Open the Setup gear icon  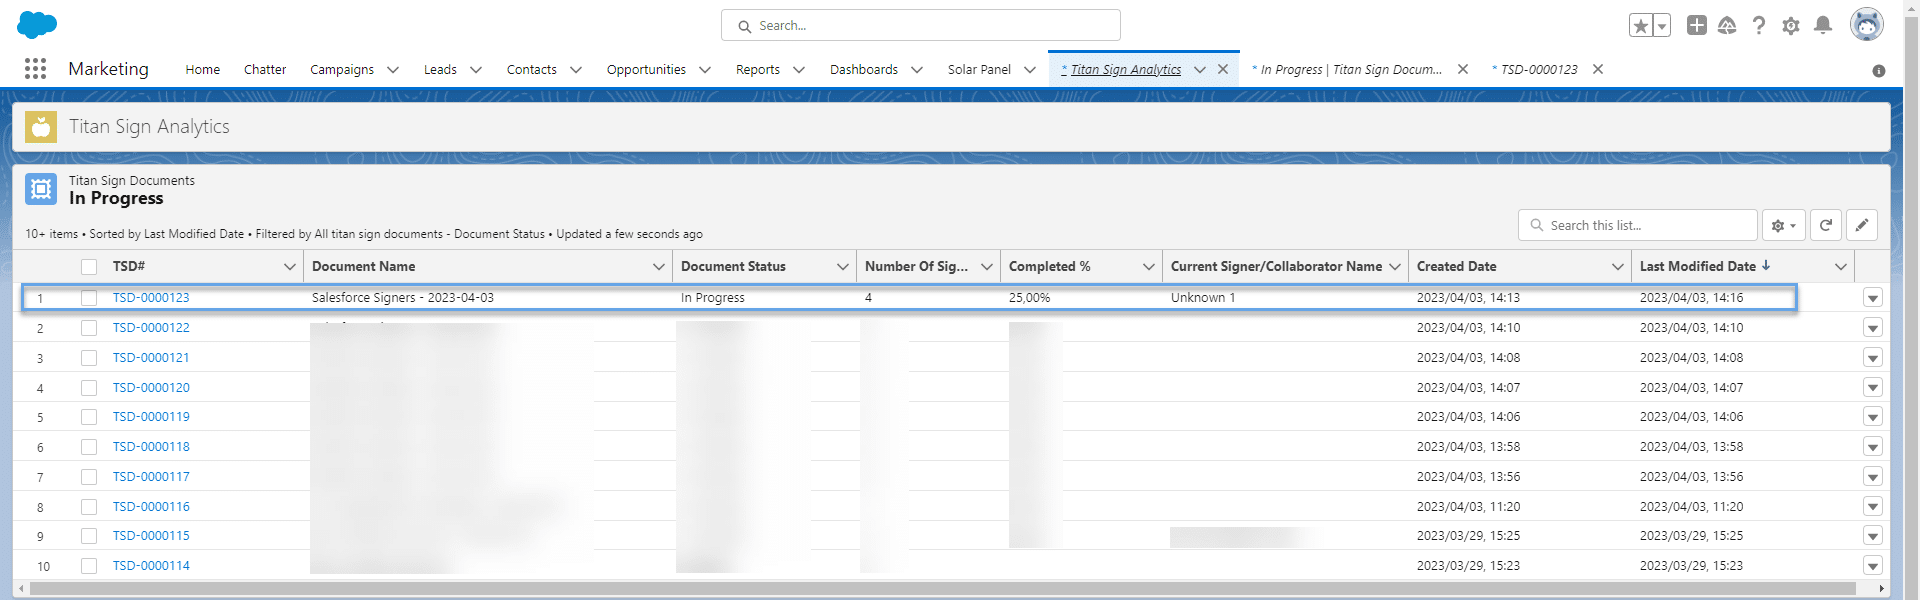[x=1791, y=25]
